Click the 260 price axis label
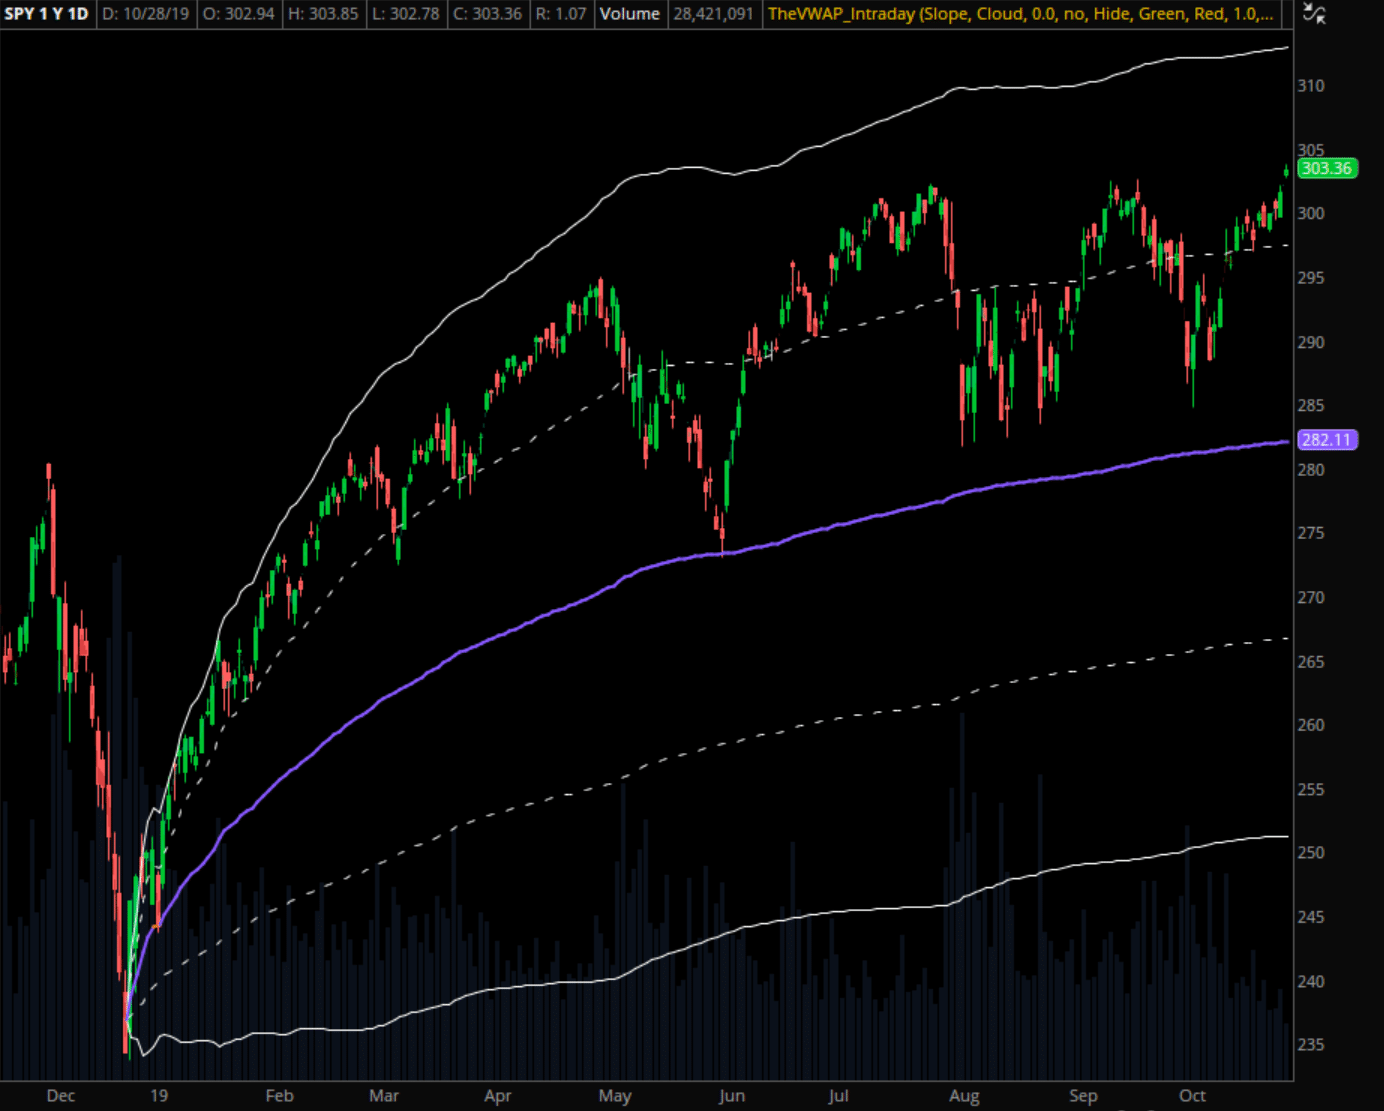Image resolution: width=1384 pixels, height=1111 pixels. pyautogui.click(x=1311, y=725)
